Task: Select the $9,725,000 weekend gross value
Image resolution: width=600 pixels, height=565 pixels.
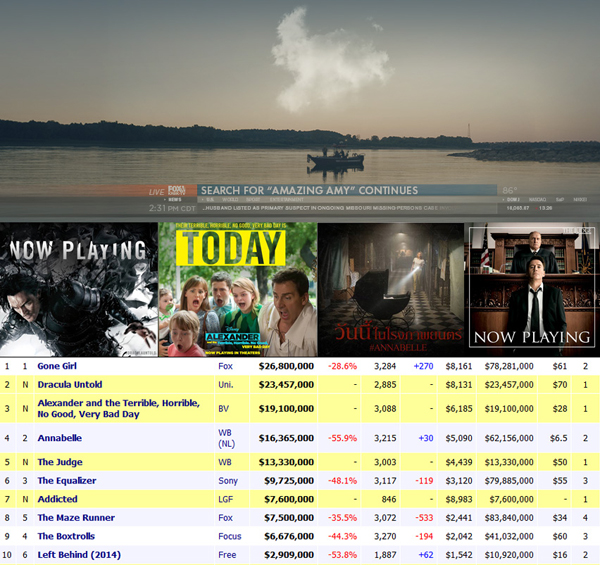Action: point(289,480)
